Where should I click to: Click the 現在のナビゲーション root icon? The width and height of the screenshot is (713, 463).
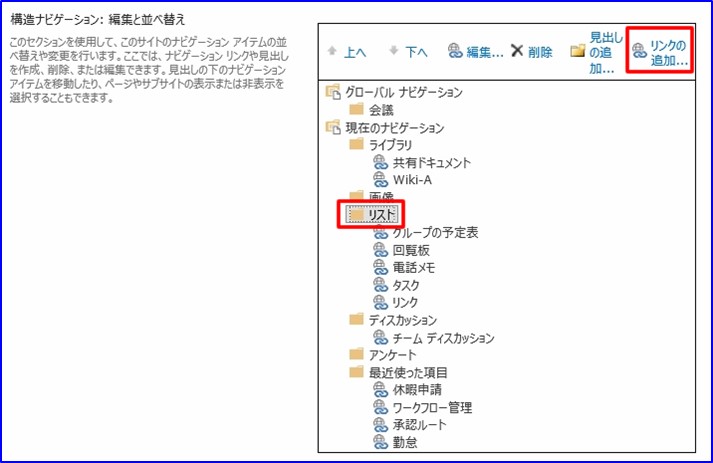pyautogui.click(x=333, y=127)
